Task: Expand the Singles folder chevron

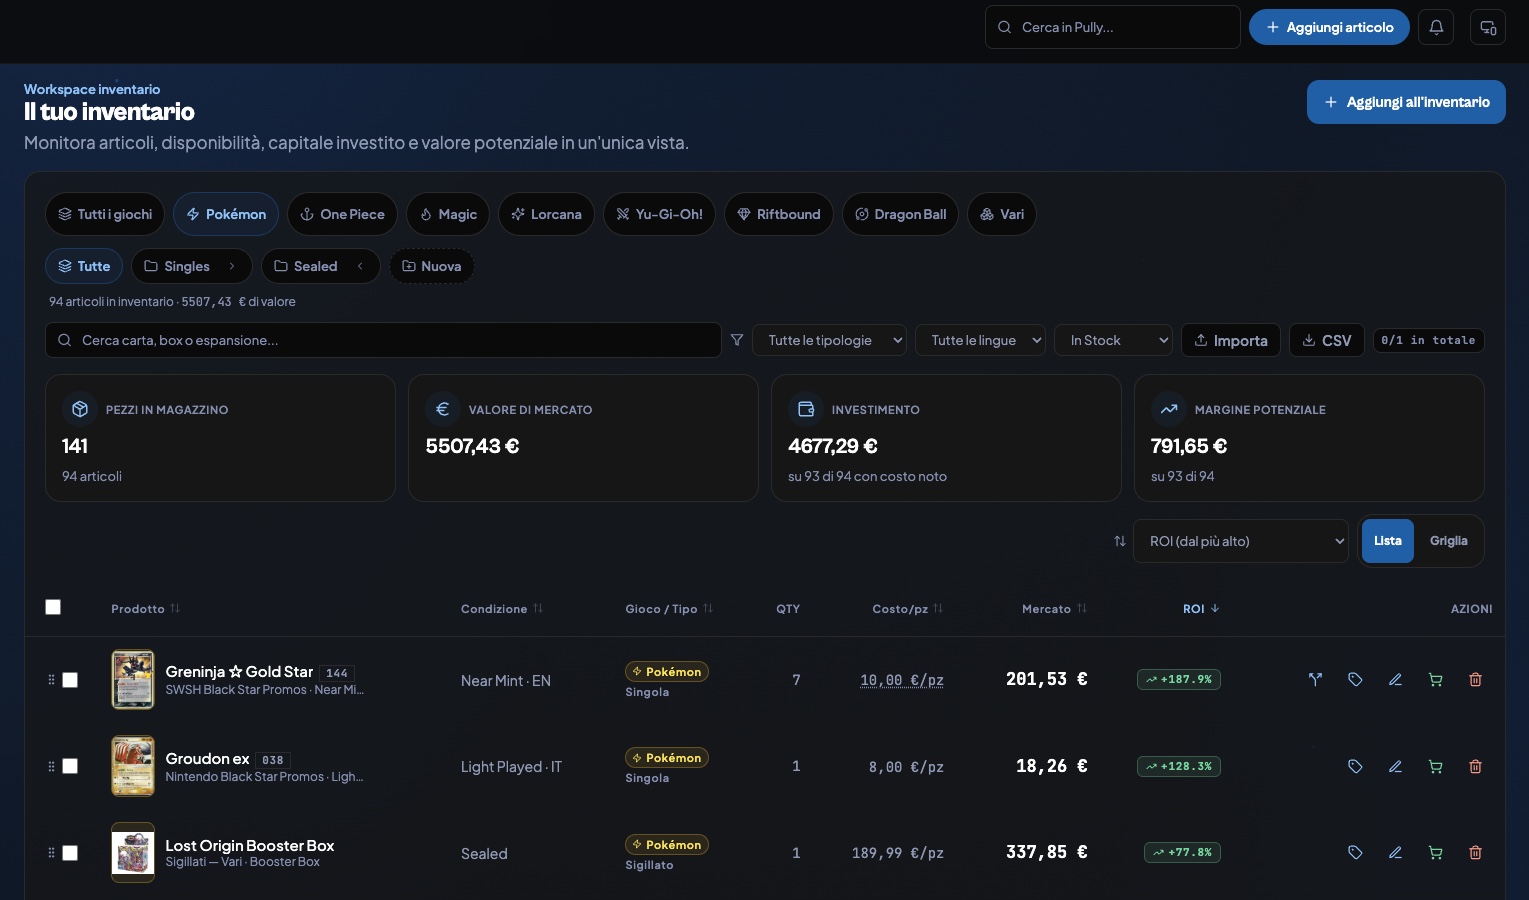Action: [x=232, y=266]
